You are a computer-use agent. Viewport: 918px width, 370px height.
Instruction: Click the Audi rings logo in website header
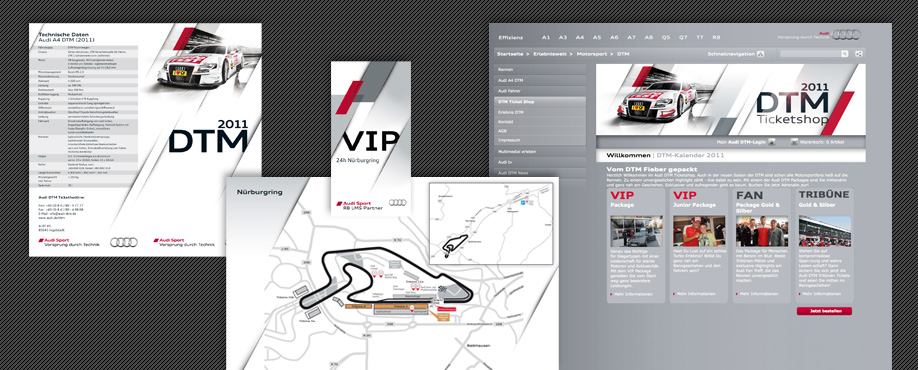pos(847,35)
